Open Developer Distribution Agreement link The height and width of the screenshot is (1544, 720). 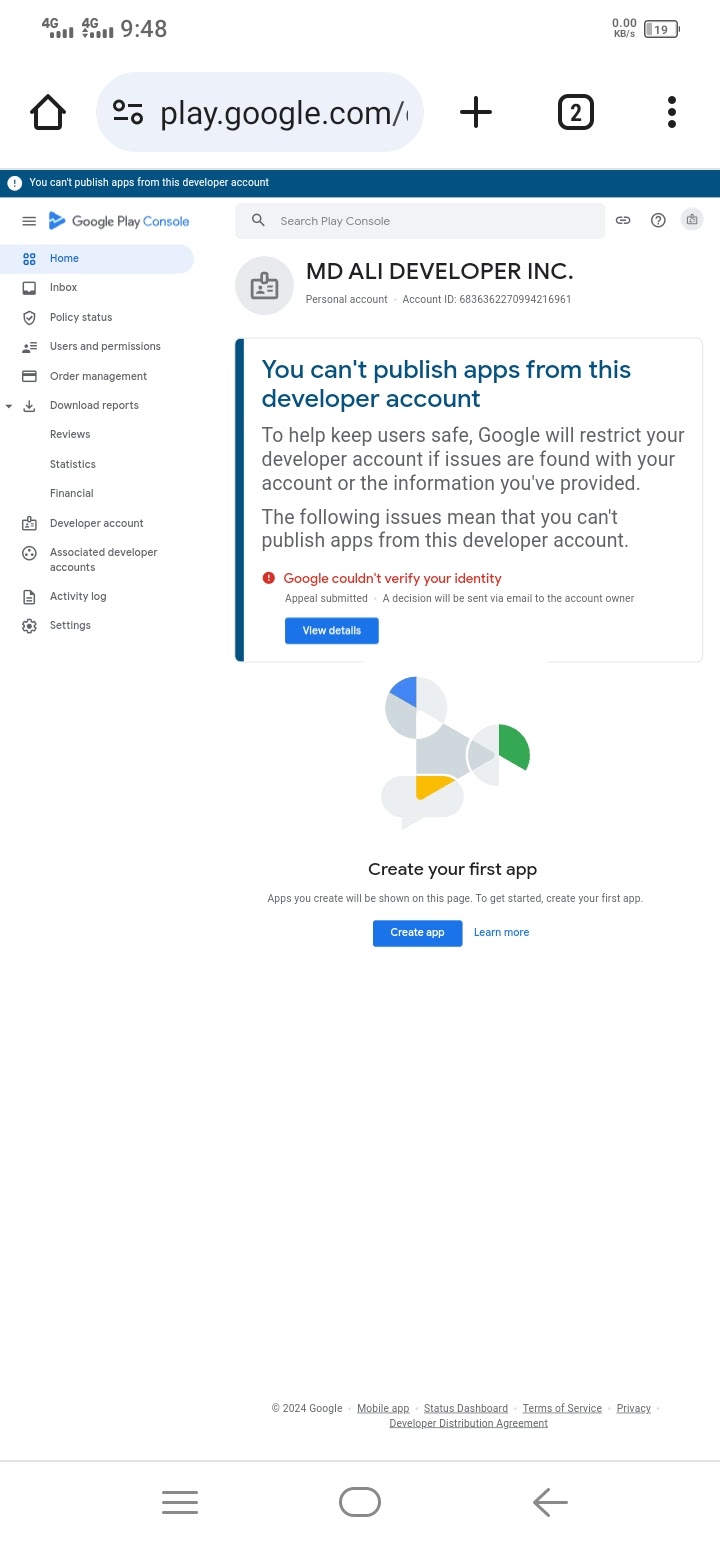coord(468,1423)
